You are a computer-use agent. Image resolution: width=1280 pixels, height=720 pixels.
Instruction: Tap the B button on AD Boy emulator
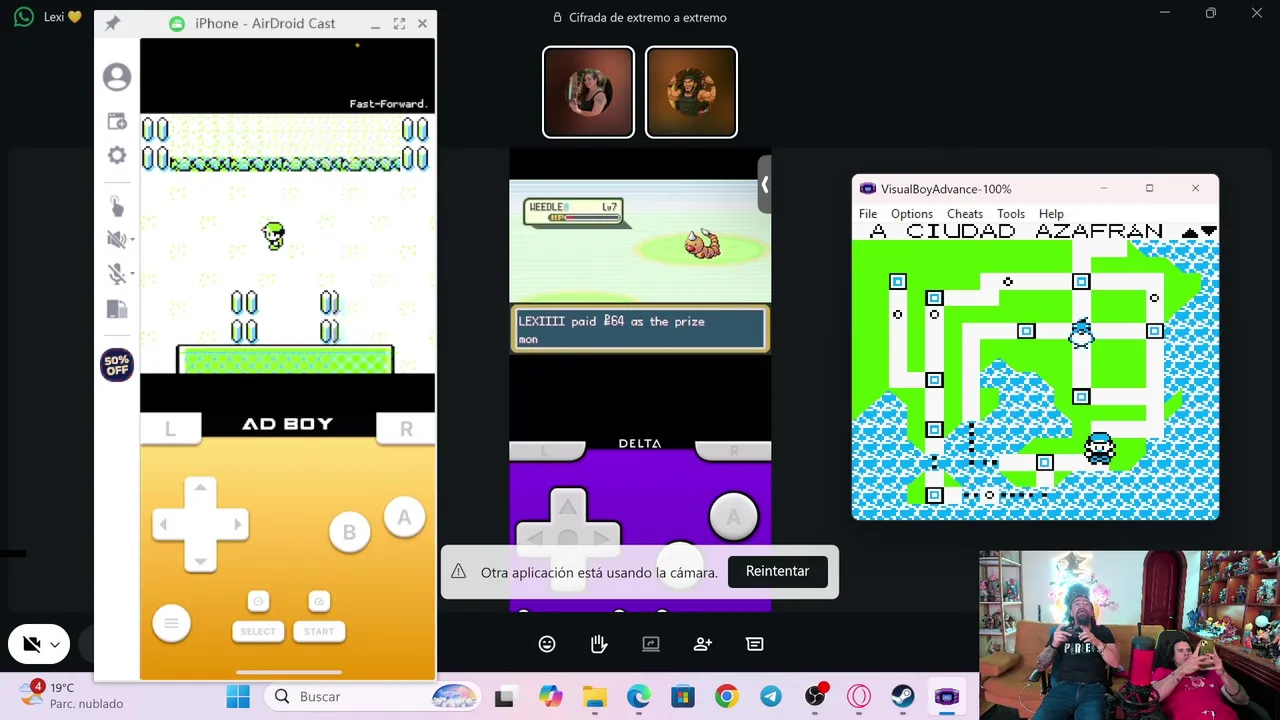click(x=349, y=533)
